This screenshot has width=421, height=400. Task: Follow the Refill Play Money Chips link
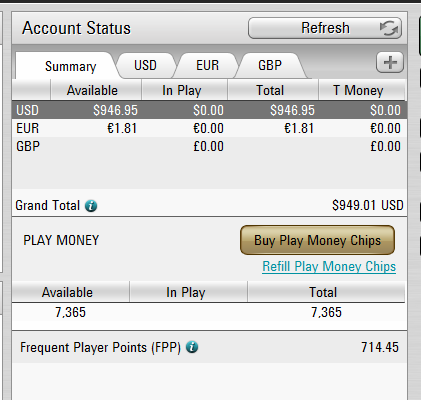[329, 266]
